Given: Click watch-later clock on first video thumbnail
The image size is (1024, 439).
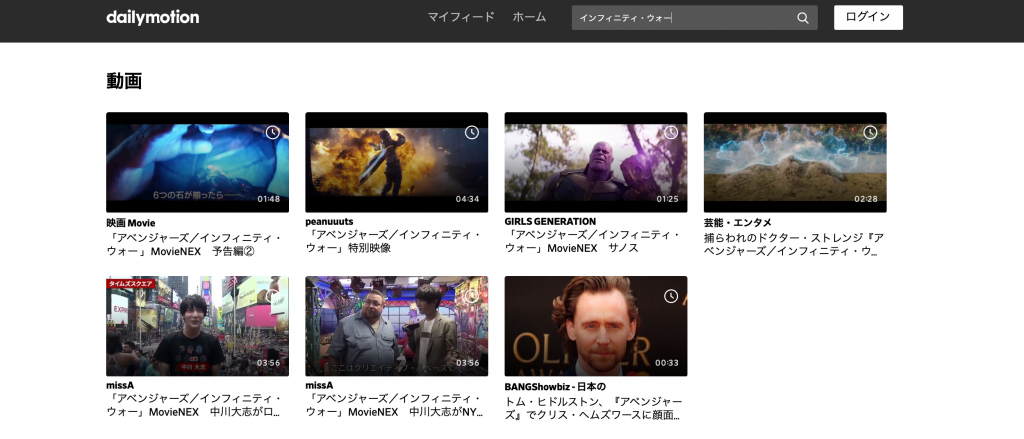Looking at the screenshot, I should coord(272,132).
